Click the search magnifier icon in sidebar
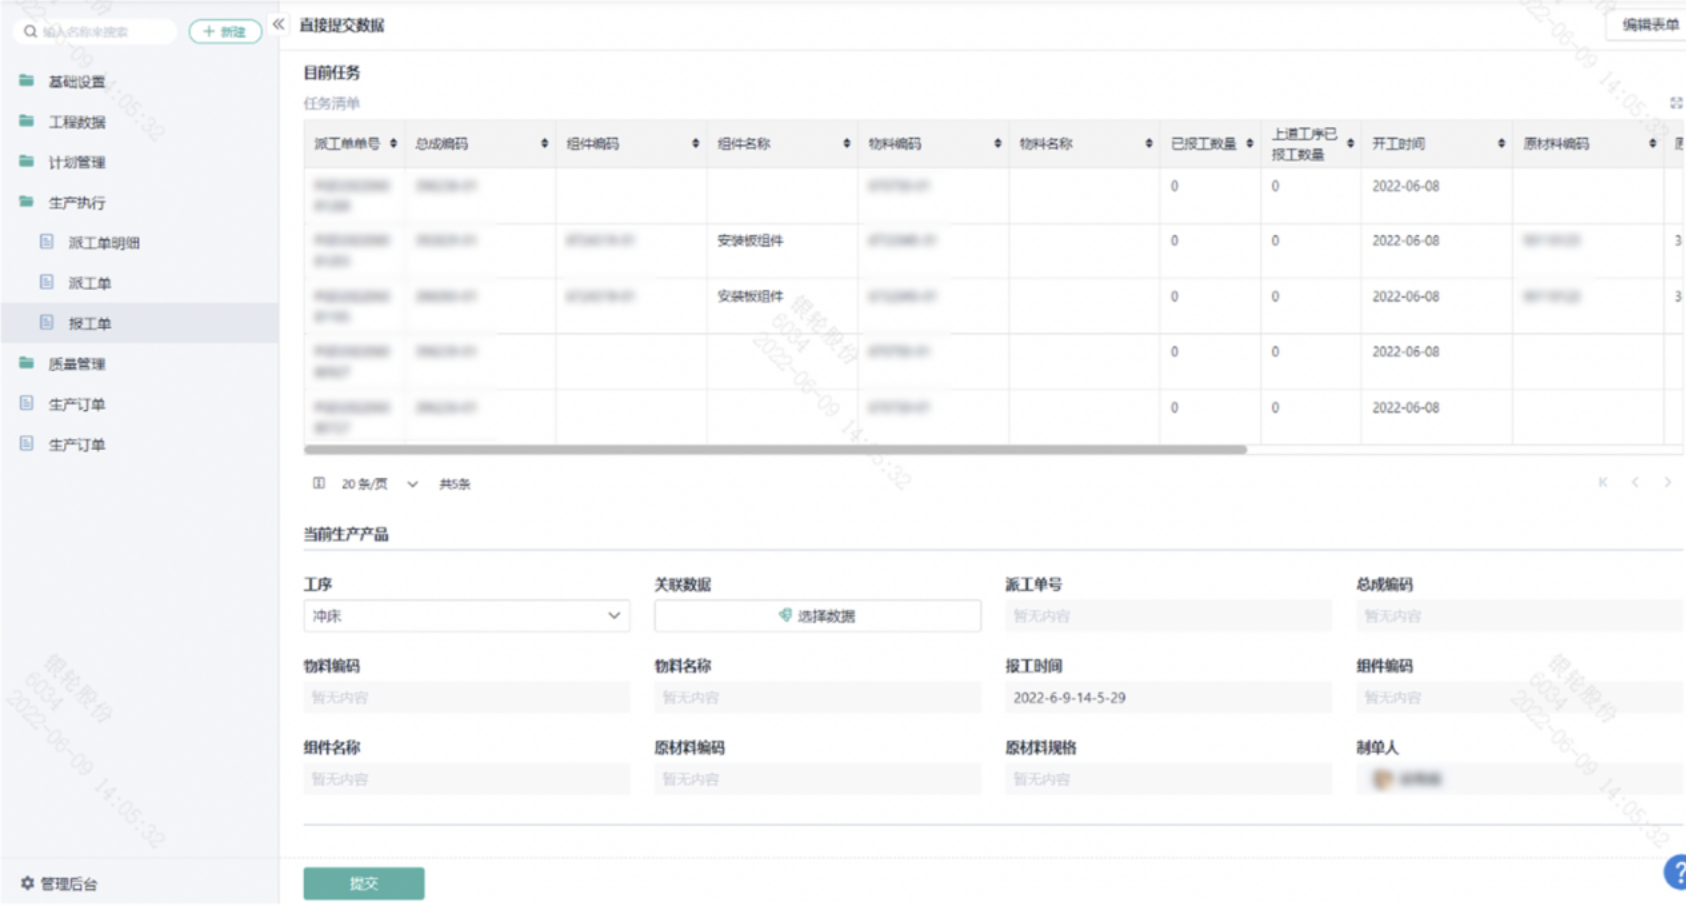The image size is (1686, 906). click(x=30, y=32)
